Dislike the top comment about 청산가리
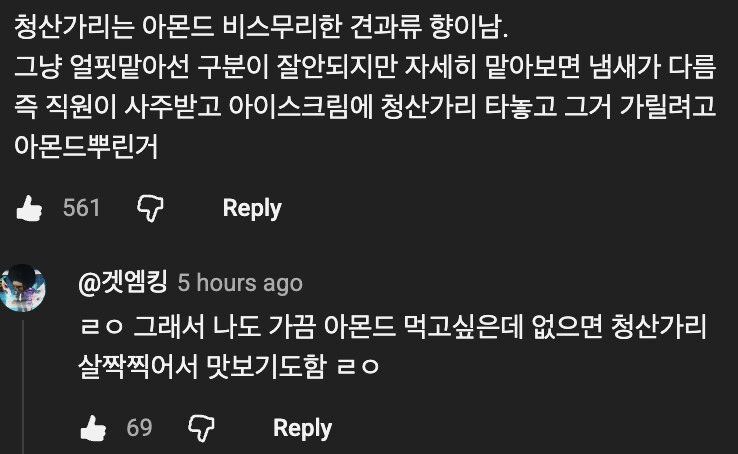This screenshot has height=454, width=738. pyautogui.click(x=150, y=208)
